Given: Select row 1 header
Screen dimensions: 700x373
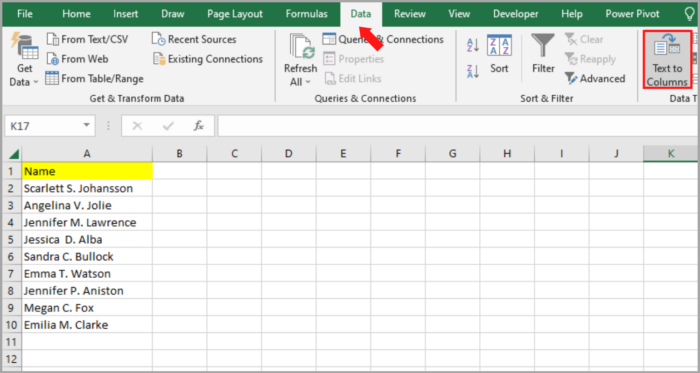Looking at the screenshot, I should pyautogui.click(x=12, y=171).
